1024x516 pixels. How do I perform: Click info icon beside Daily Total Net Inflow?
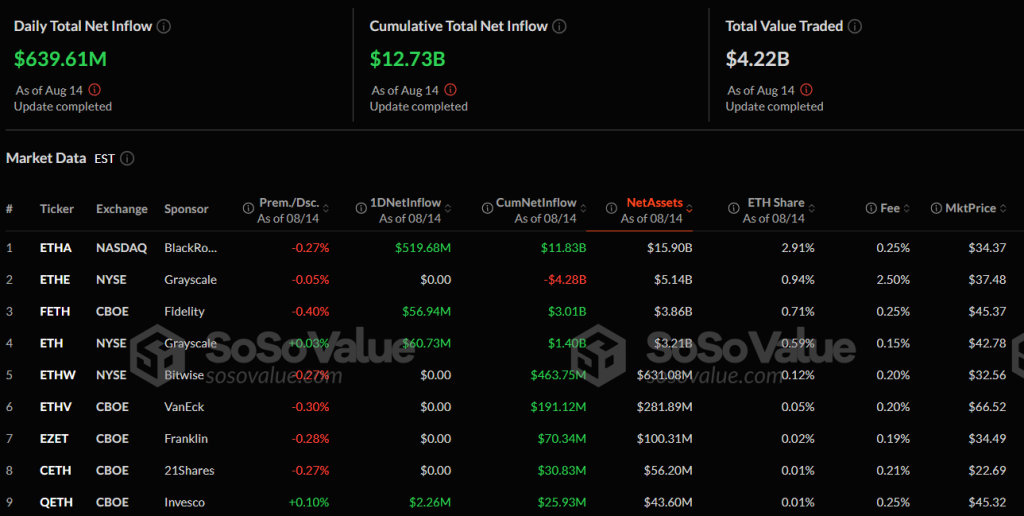(164, 26)
